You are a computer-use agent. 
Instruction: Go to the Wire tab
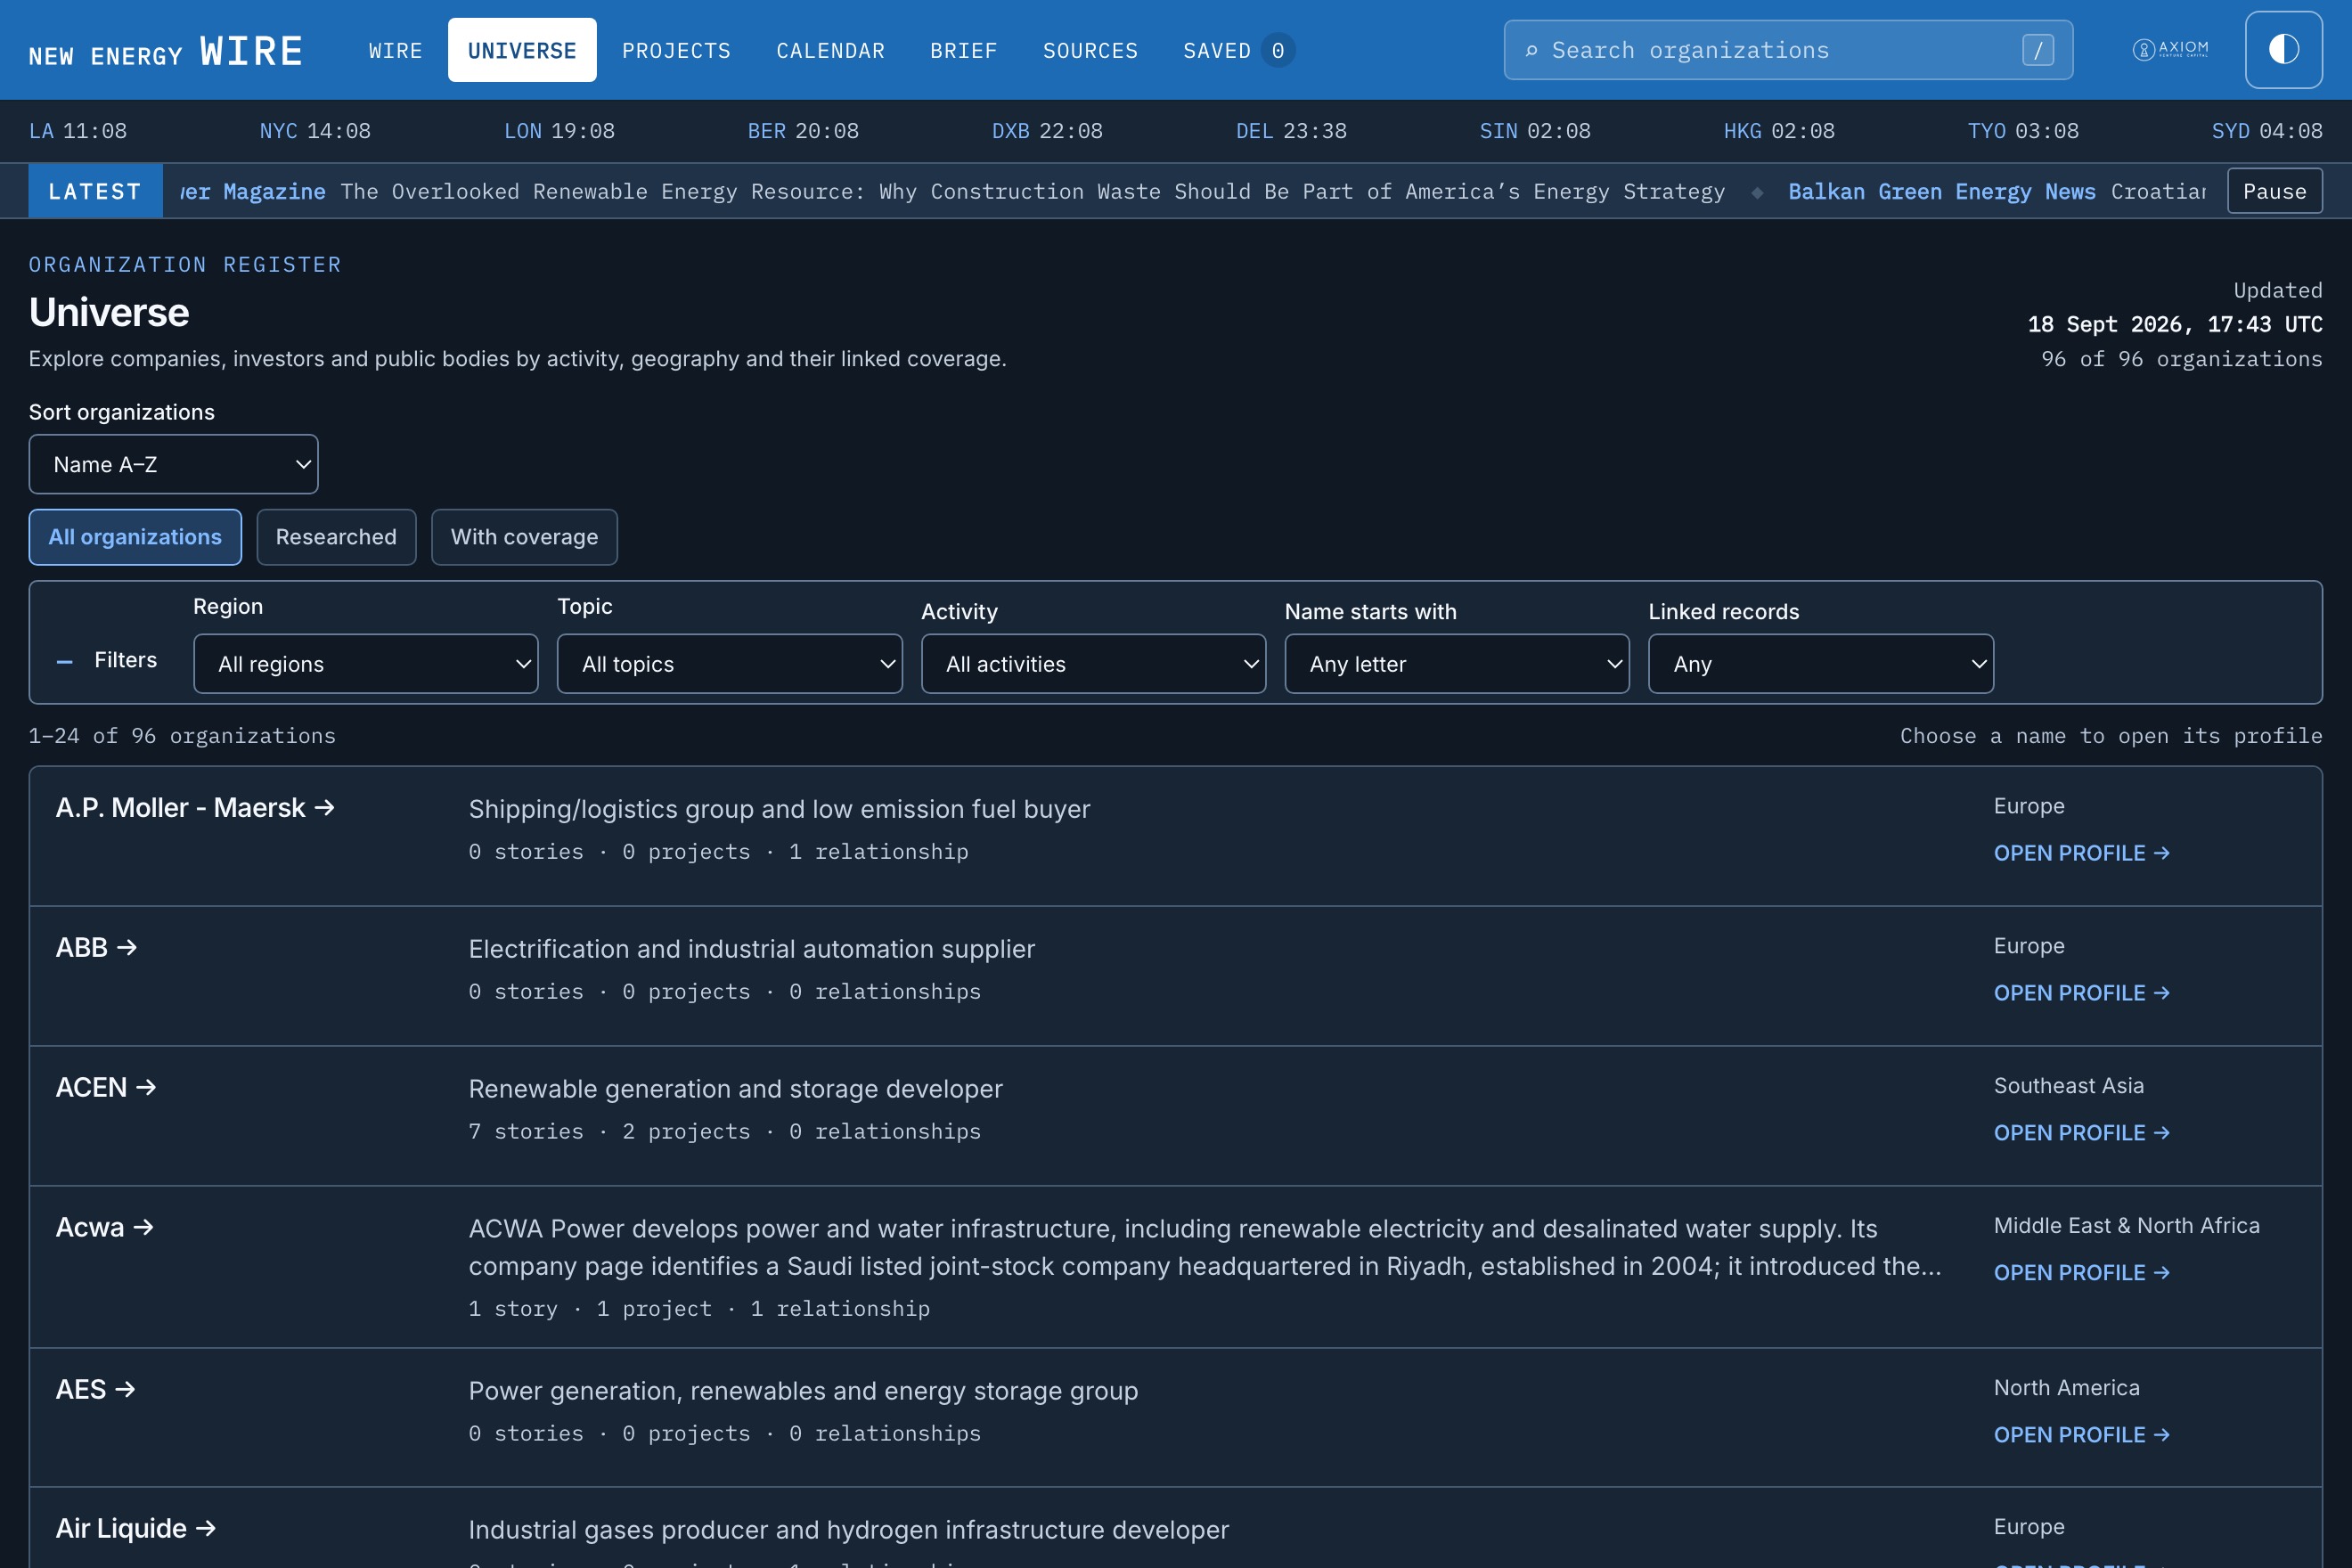395,50
